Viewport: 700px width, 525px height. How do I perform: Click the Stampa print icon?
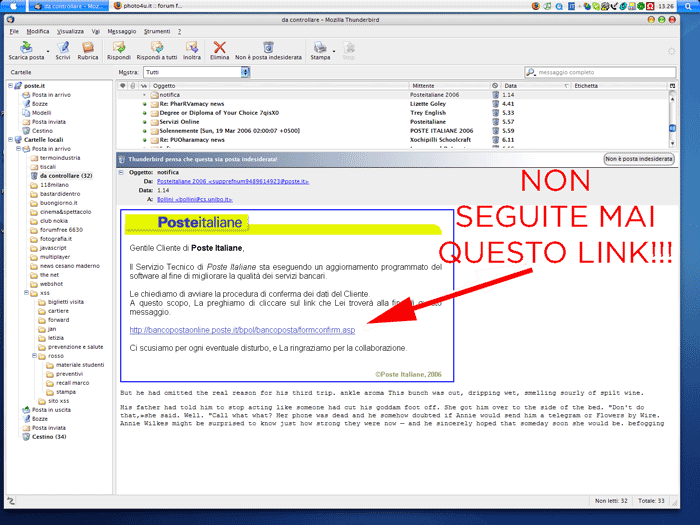pos(320,47)
